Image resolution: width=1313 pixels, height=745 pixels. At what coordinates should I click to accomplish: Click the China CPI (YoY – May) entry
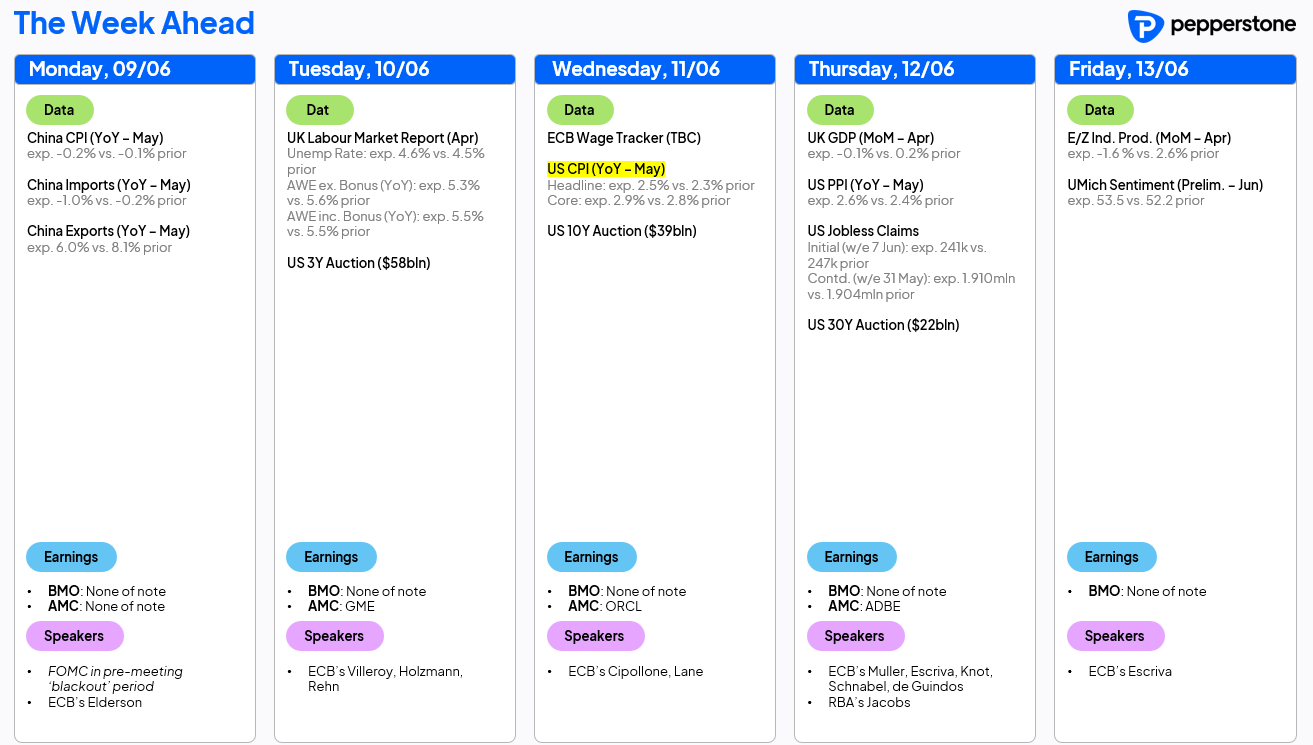click(95, 138)
